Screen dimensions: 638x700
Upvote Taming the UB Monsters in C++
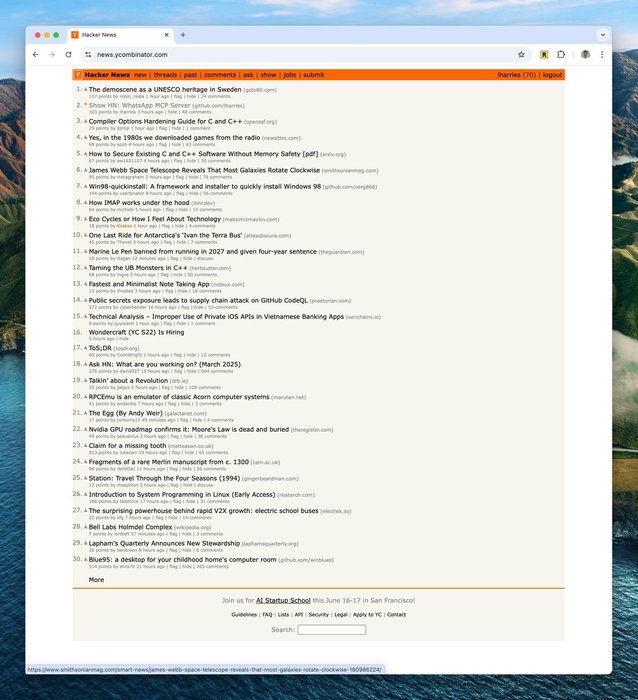[86, 268]
